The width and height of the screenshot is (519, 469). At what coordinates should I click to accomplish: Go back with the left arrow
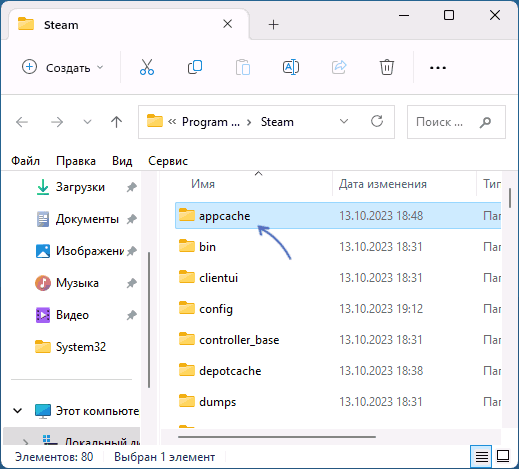click(22, 122)
